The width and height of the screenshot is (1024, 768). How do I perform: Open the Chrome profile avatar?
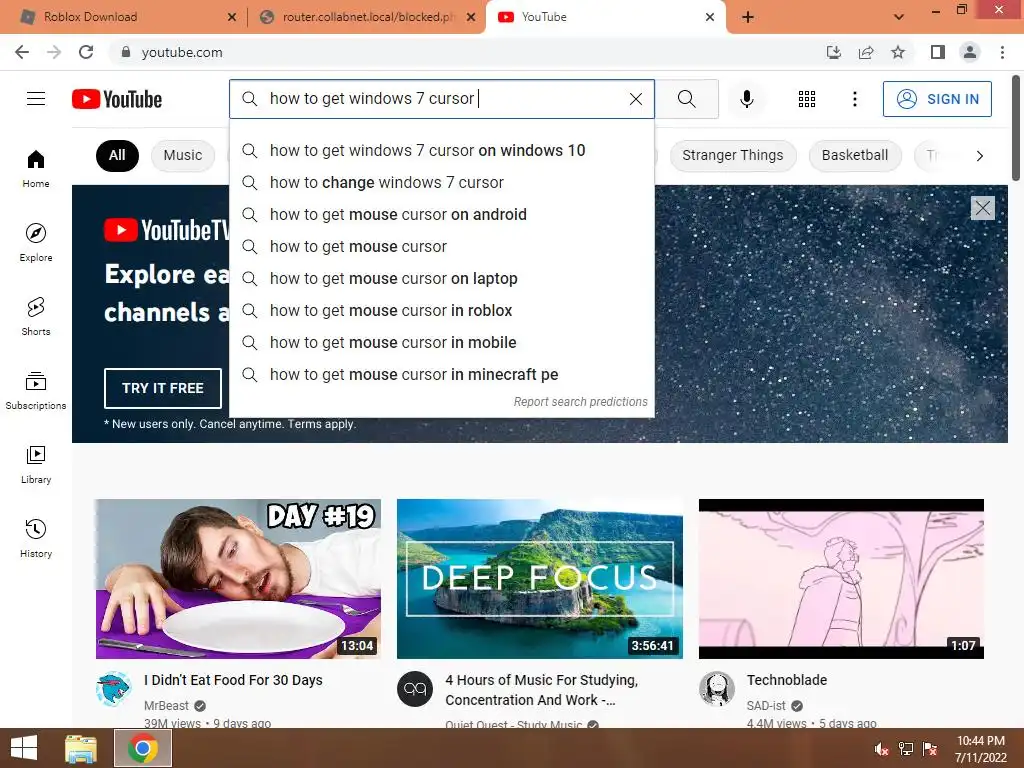click(x=970, y=52)
